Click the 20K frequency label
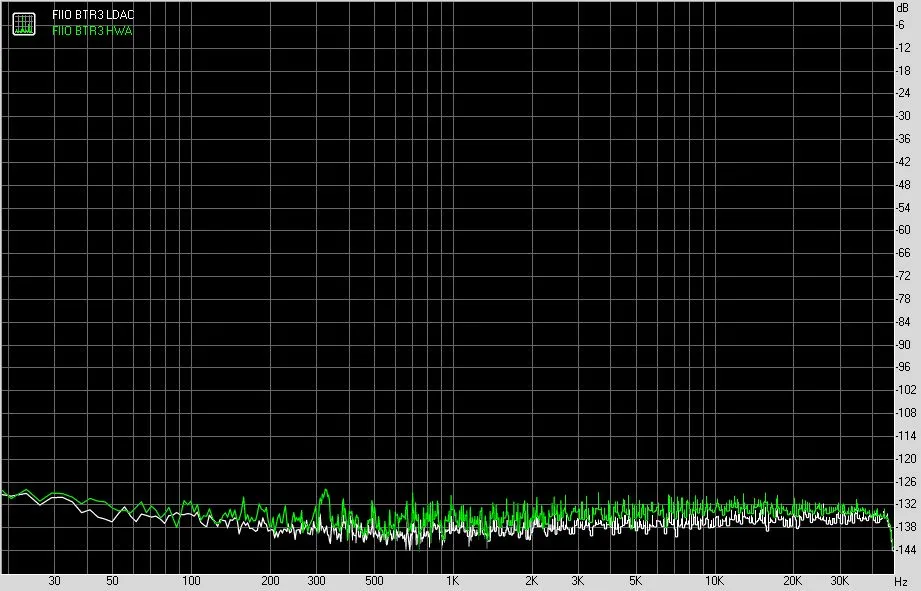Screen dimensions: 921x591 tap(793, 581)
